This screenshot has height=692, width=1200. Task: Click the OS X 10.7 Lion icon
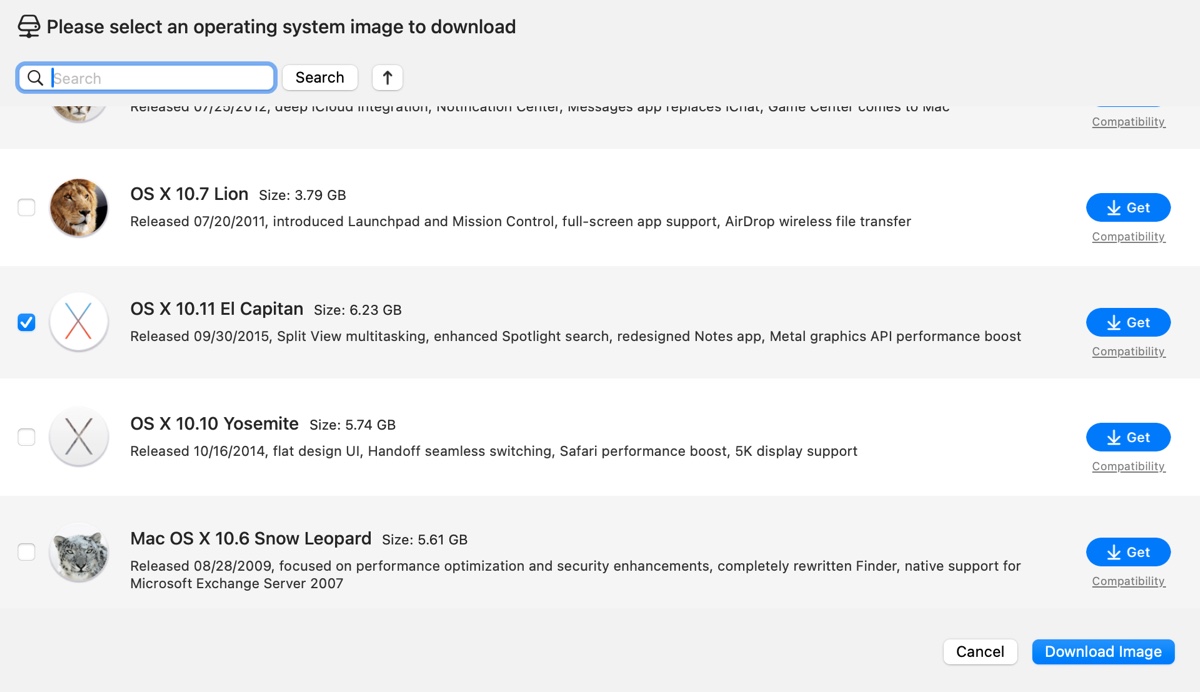pos(79,208)
